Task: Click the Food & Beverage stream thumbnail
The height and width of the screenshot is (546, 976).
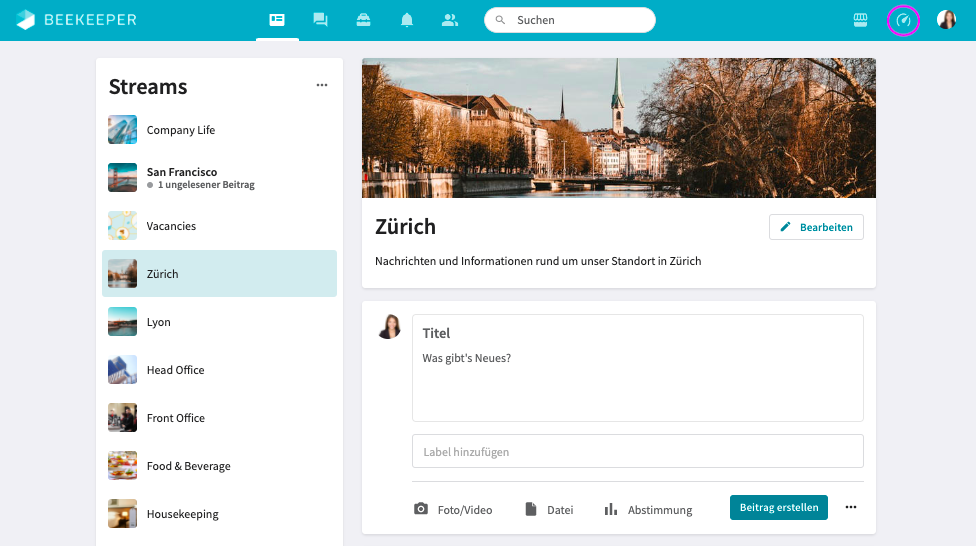Action: [x=122, y=466]
